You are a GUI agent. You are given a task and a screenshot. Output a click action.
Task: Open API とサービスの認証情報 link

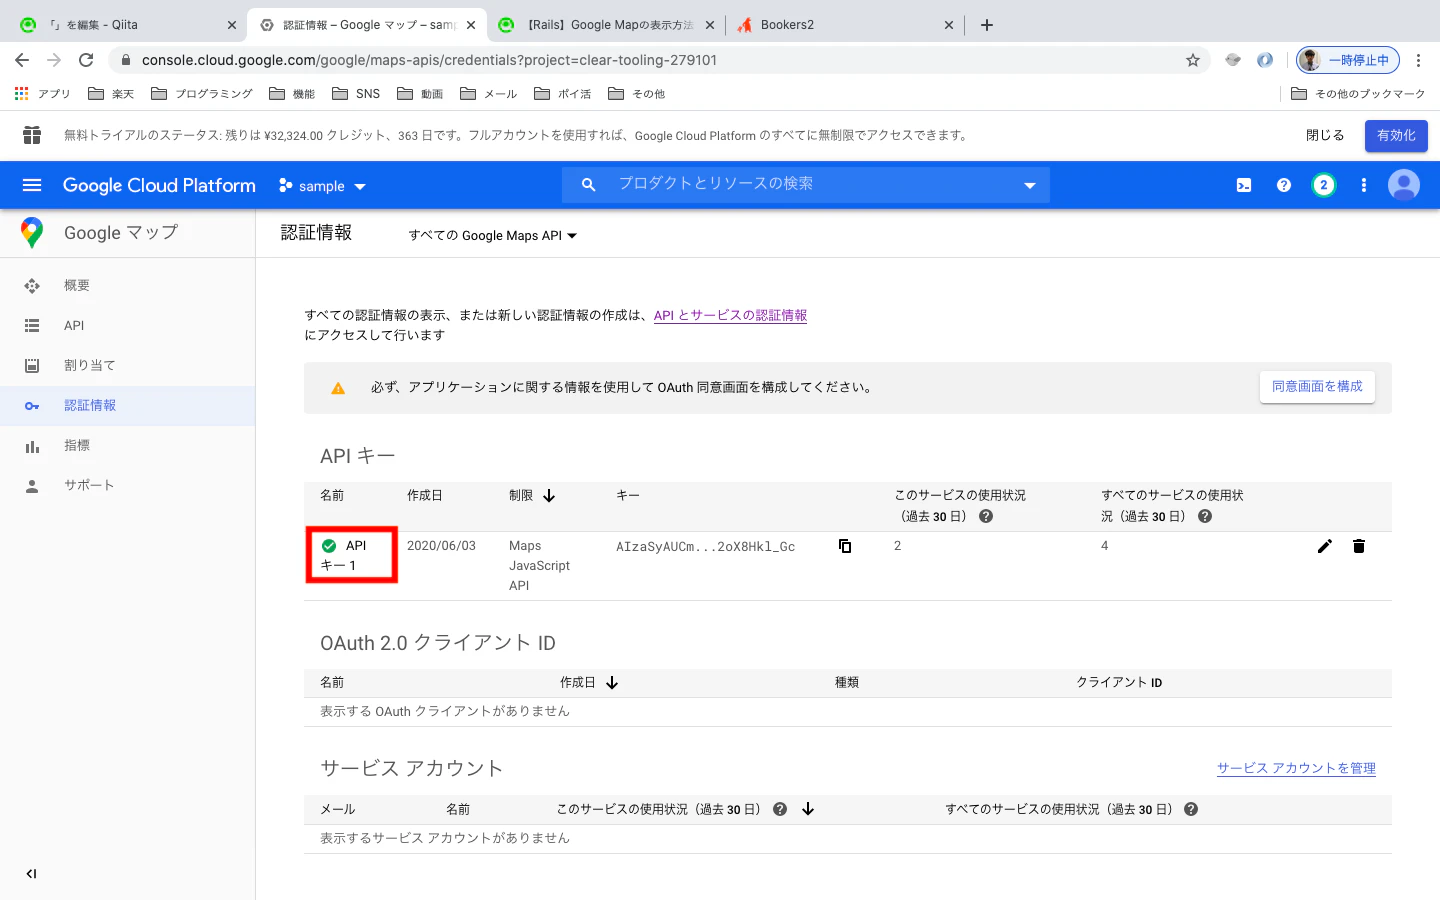pyautogui.click(x=730, y=315)
